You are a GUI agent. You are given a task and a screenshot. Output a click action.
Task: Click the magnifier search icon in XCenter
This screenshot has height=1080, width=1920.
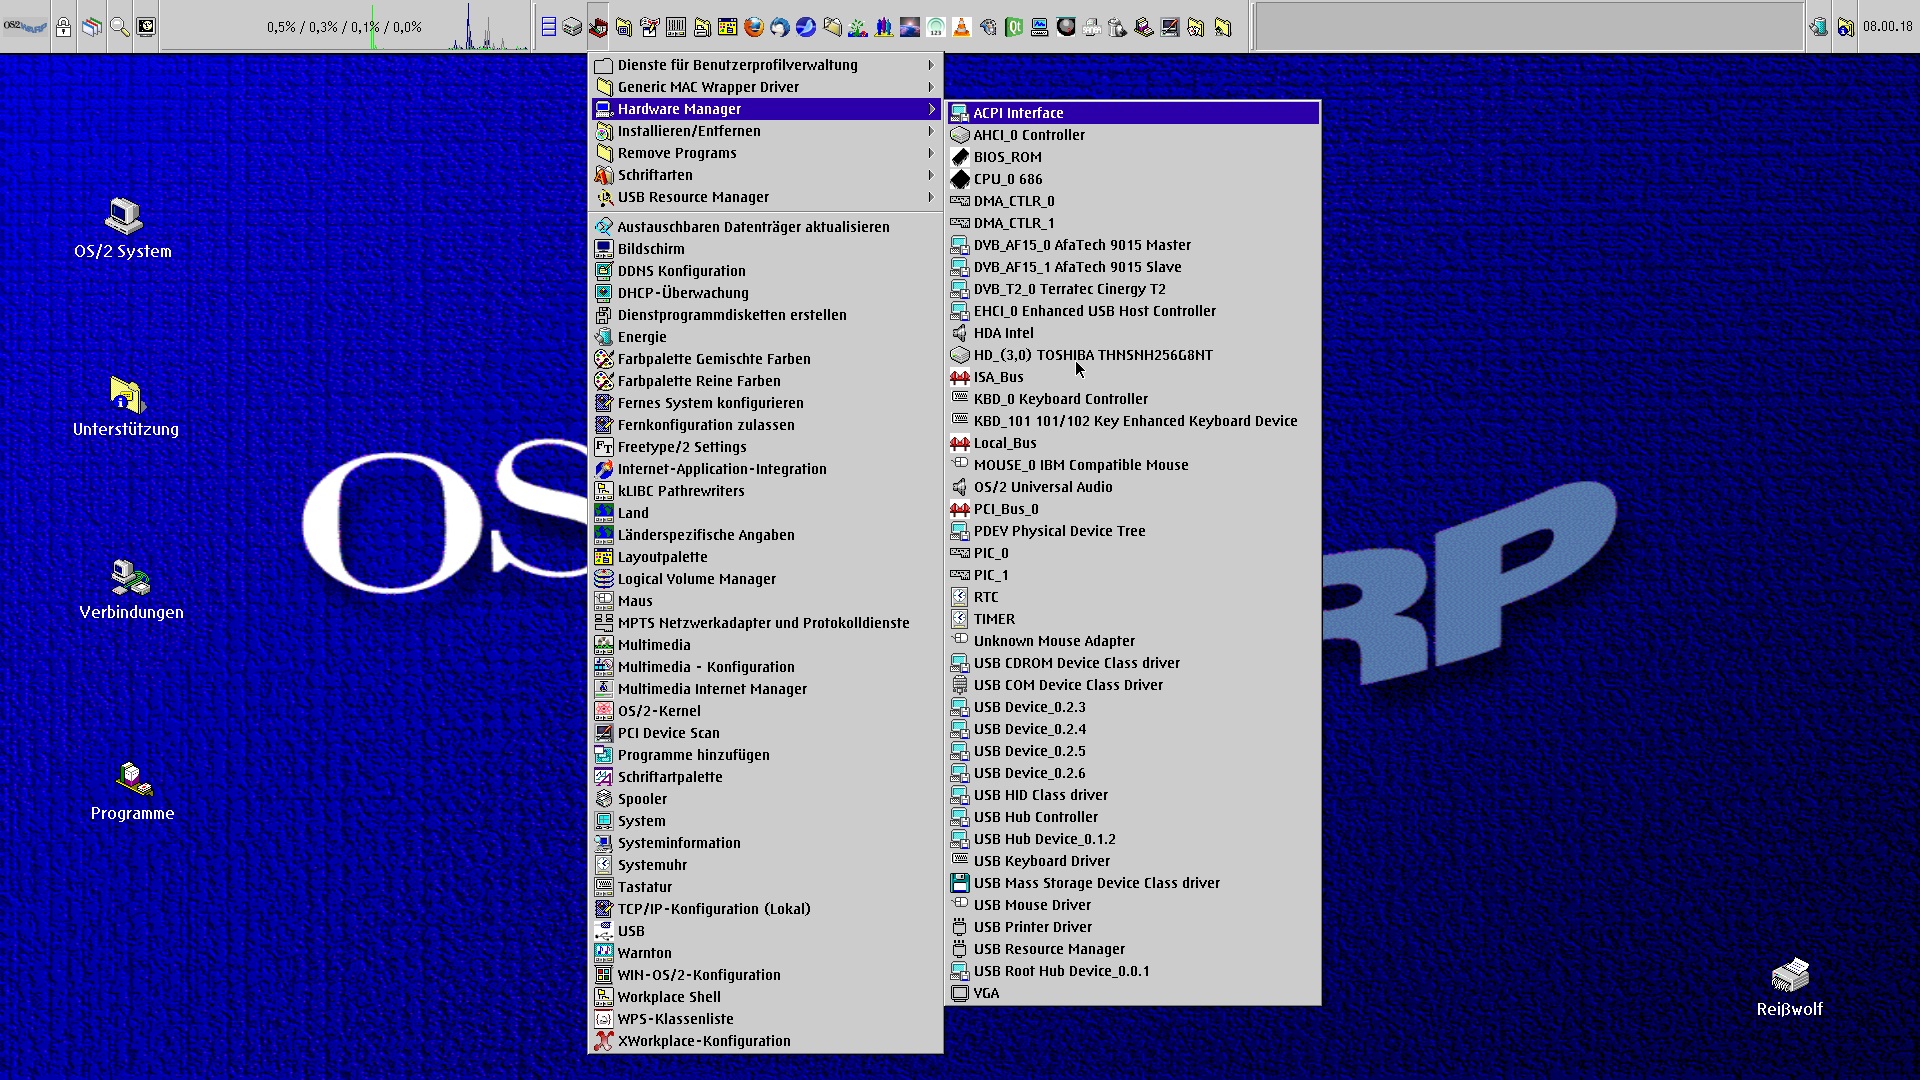tap(120, 27)
